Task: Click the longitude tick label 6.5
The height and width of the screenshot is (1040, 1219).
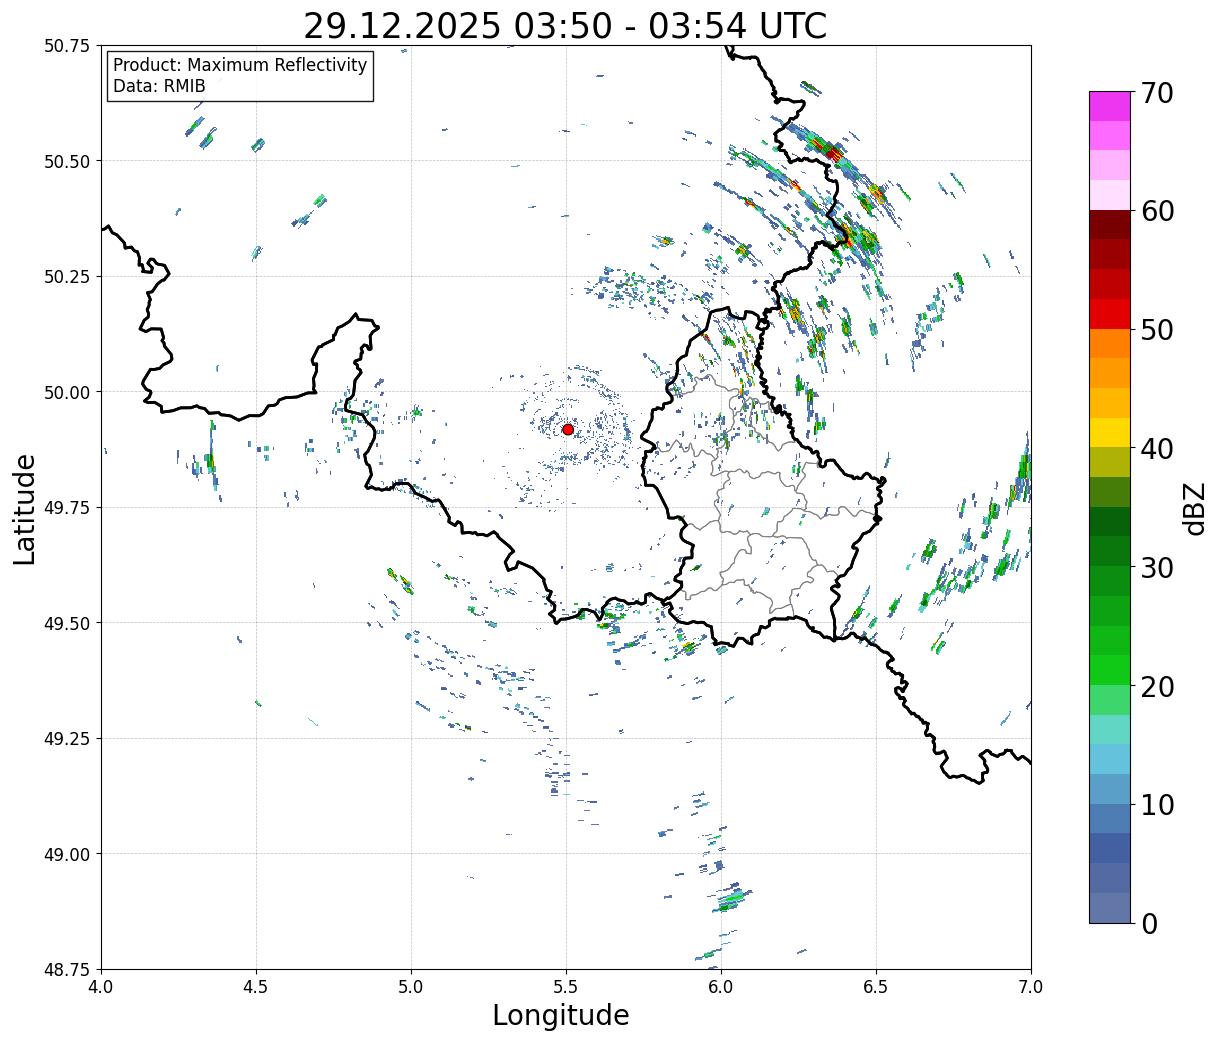Action: click(x=876, y=987)
